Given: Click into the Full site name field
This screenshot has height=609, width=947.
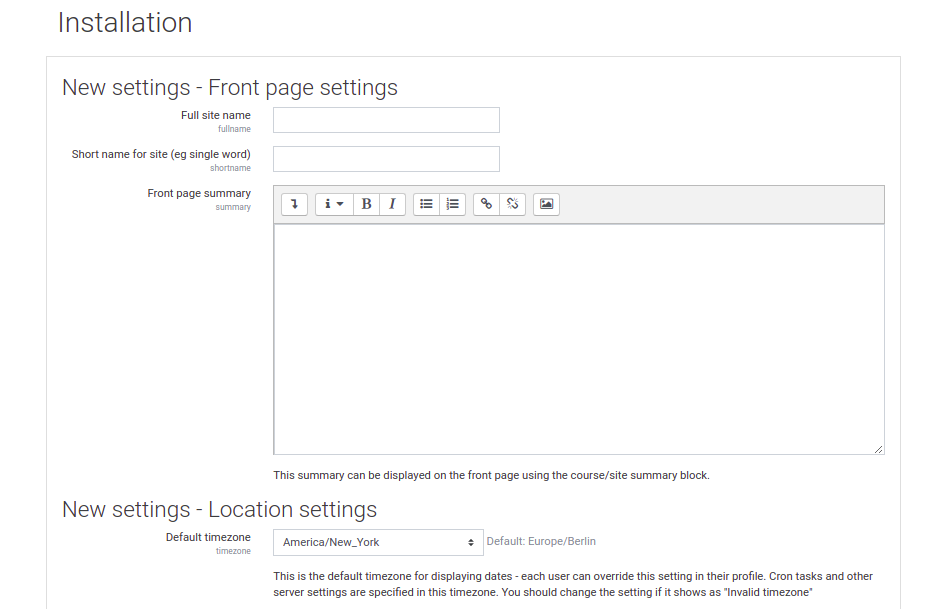Looking at the screenshot, I should [x=386, y=120].
